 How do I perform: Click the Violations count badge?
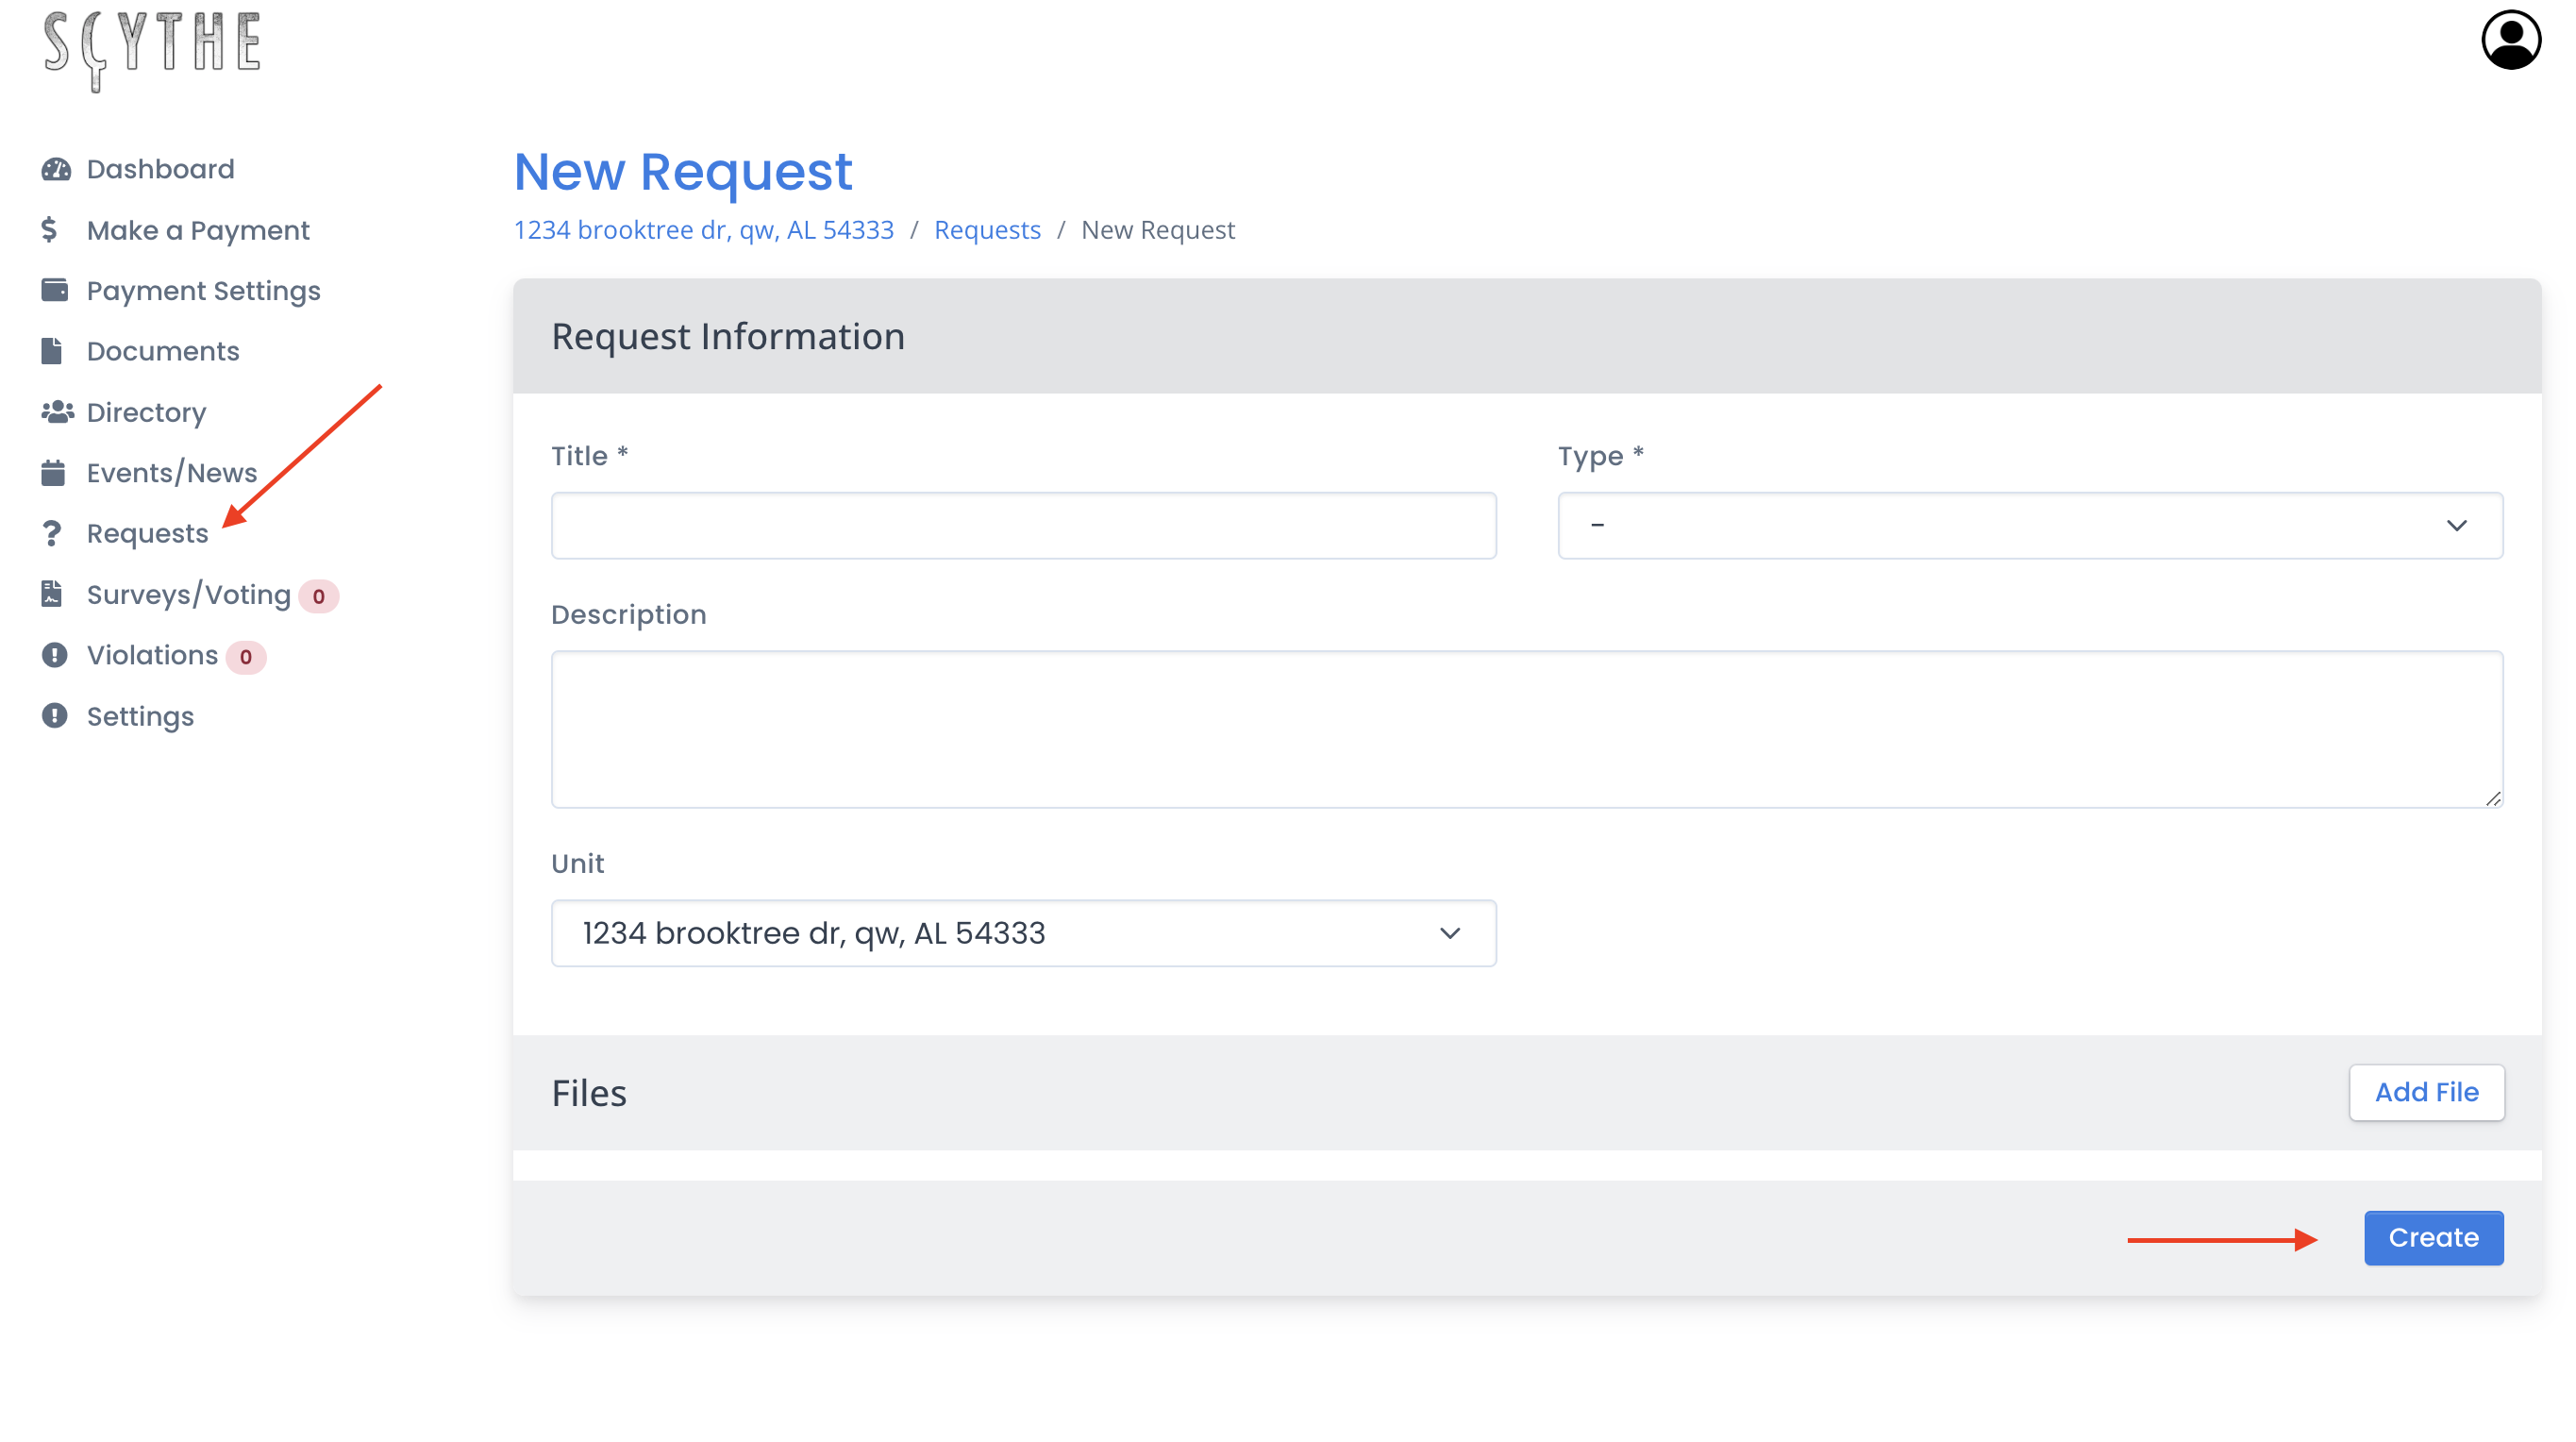pyautogui.click(x=246, y=657)
